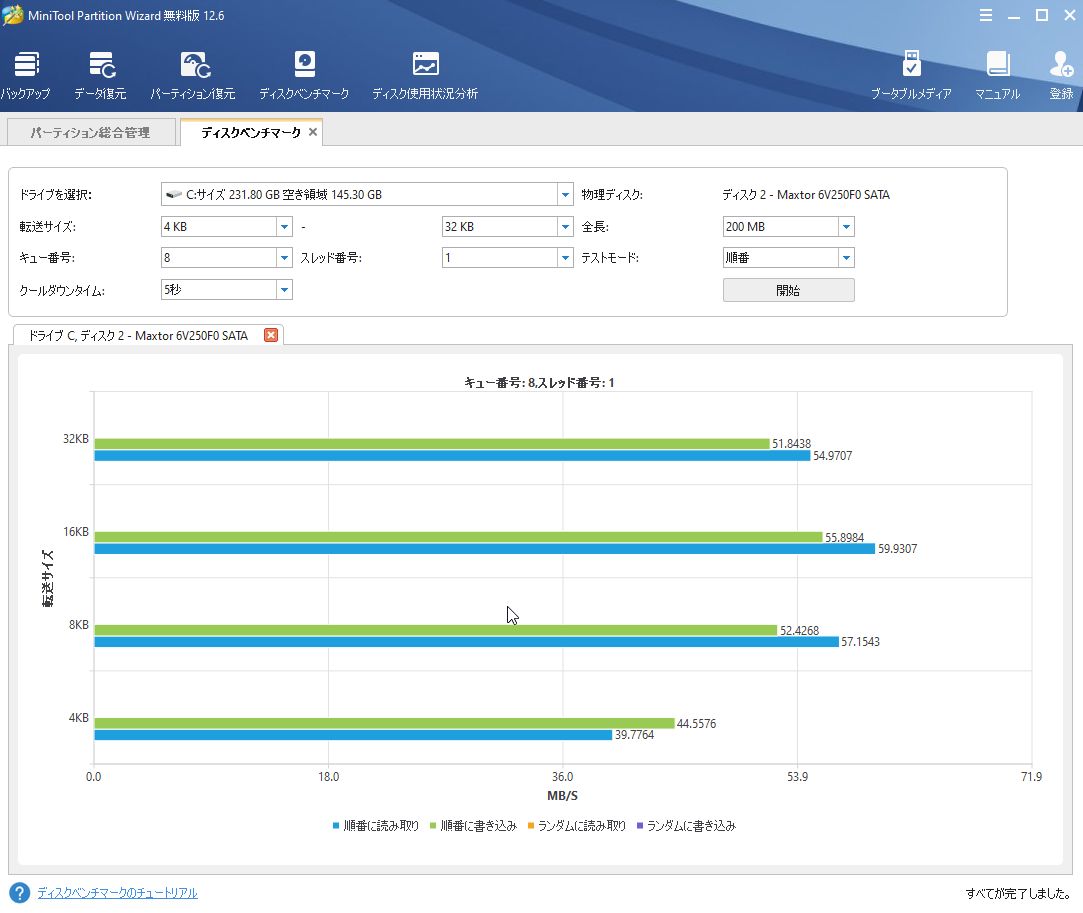Expand the 全長 200 MB dropdown

tap(846, 227)
